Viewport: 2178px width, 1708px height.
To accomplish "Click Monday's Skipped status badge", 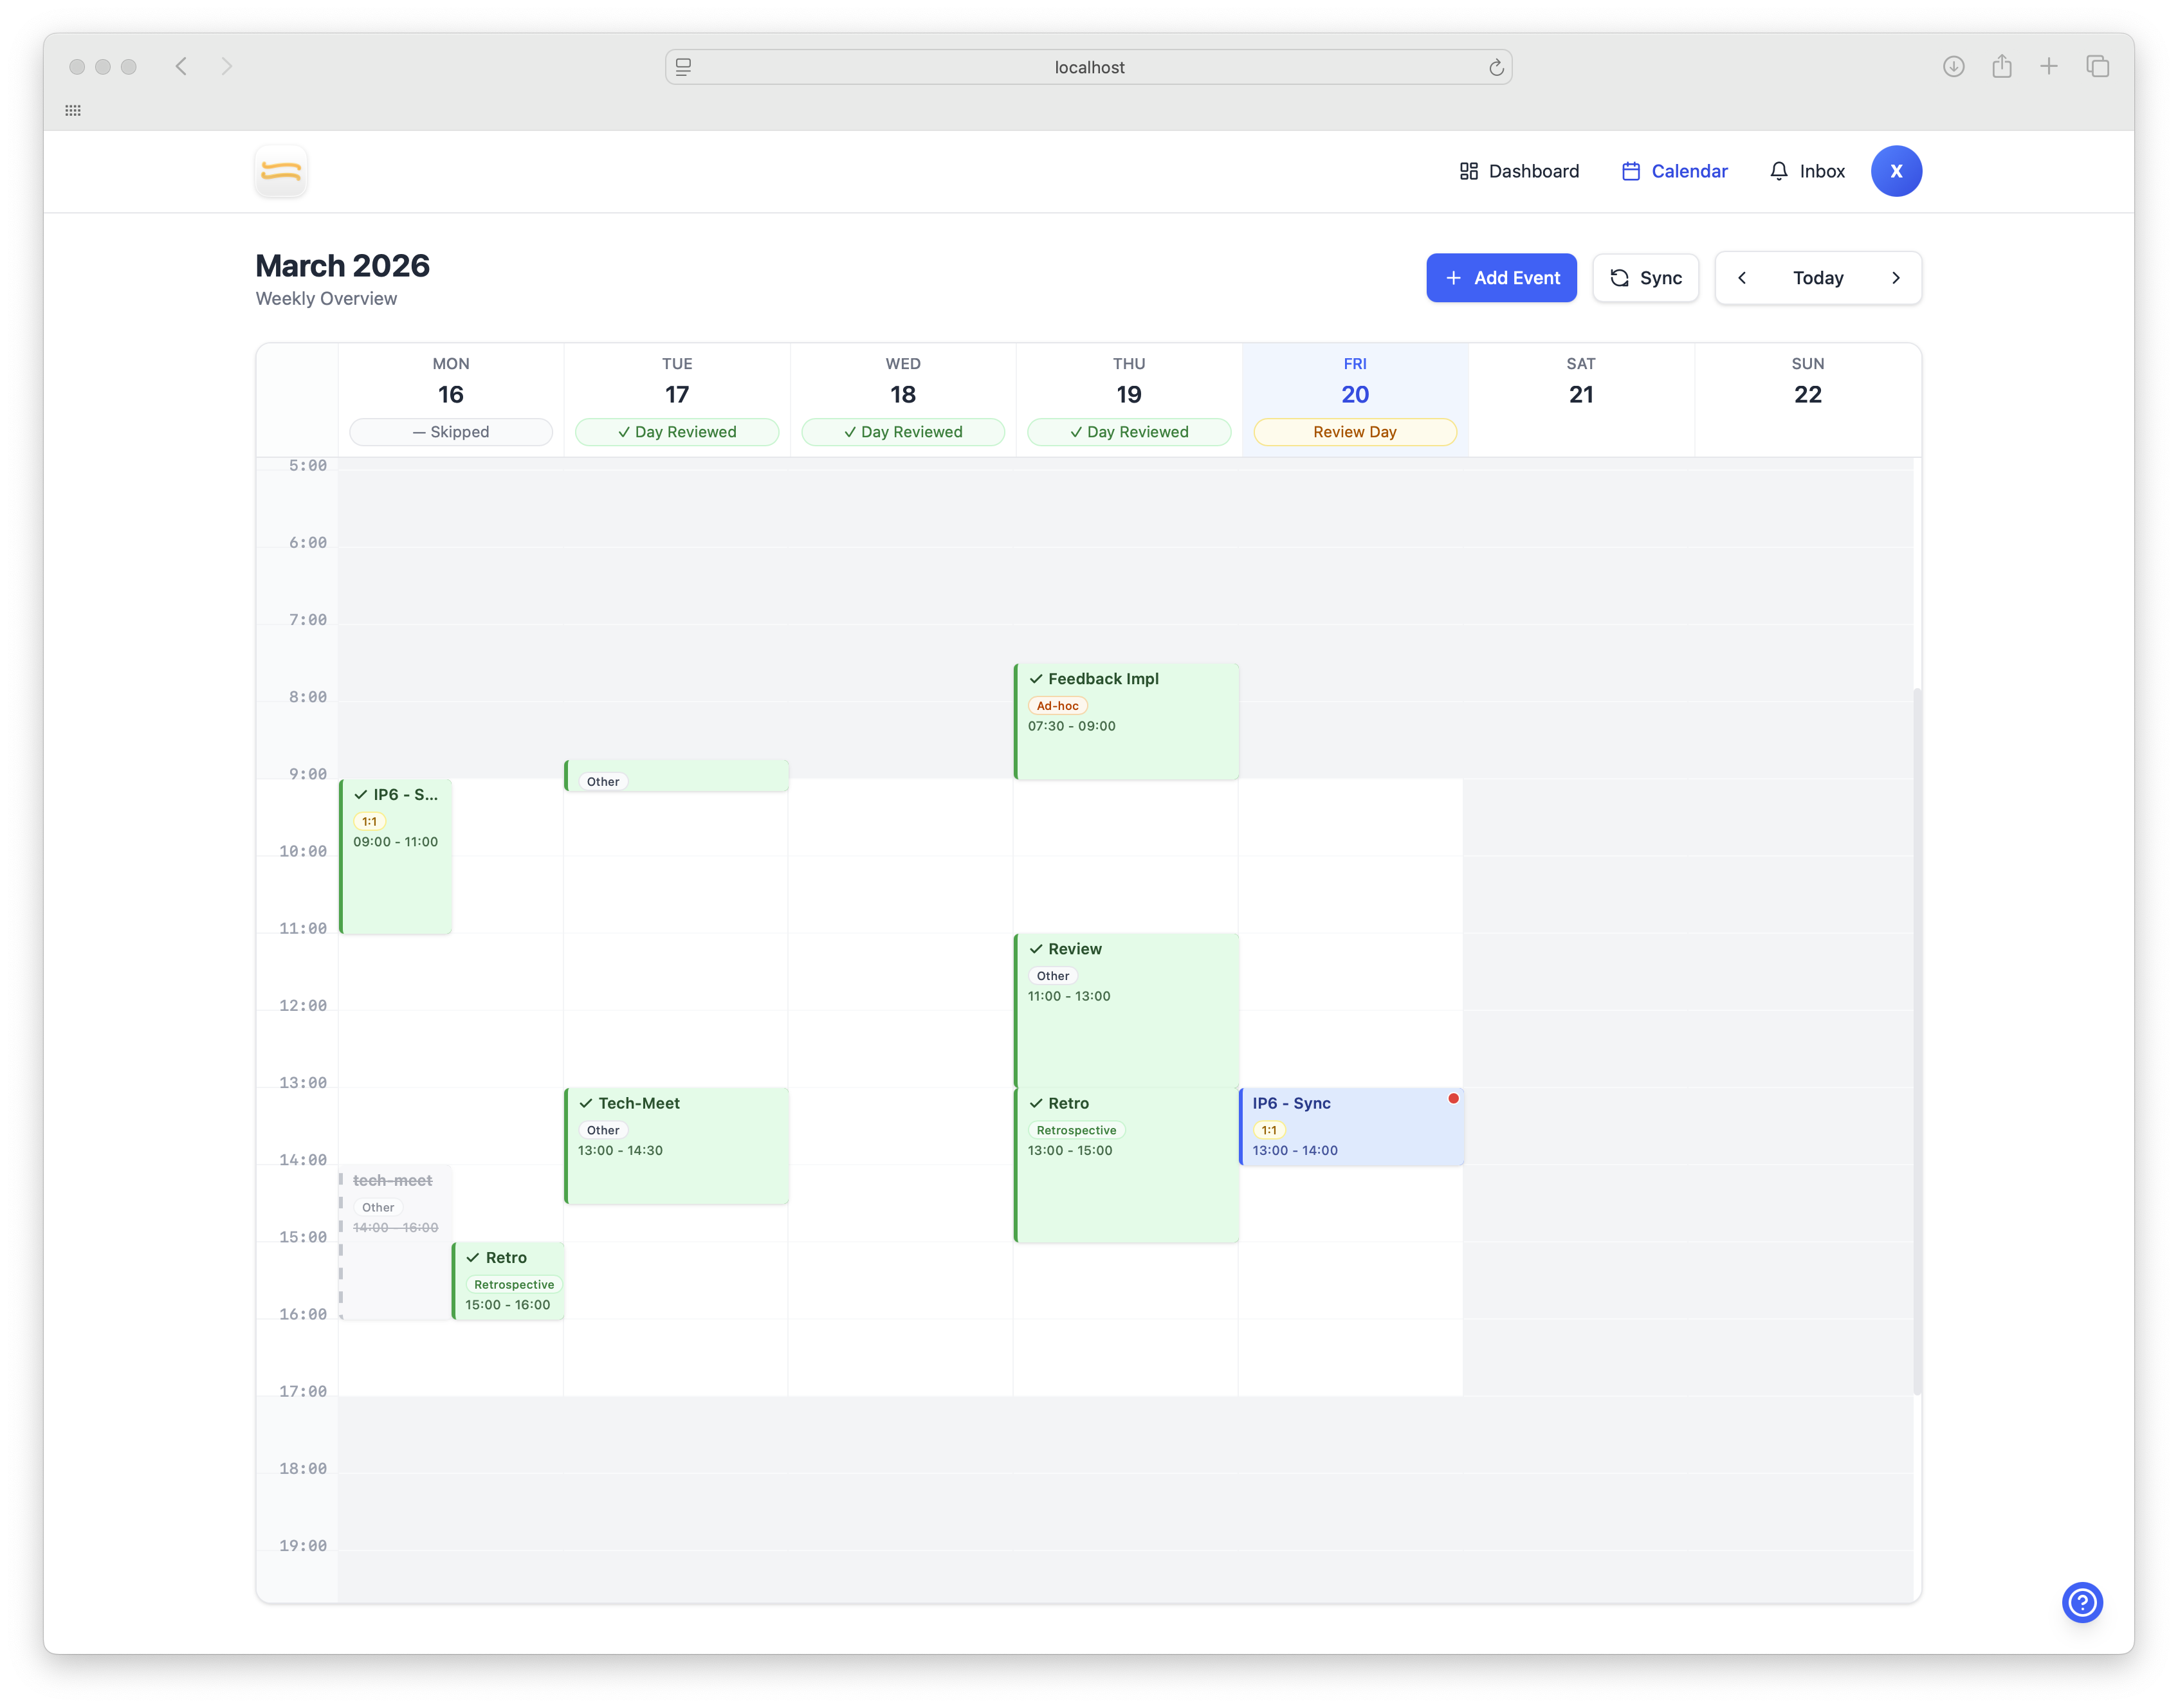I will click(450, 432).
